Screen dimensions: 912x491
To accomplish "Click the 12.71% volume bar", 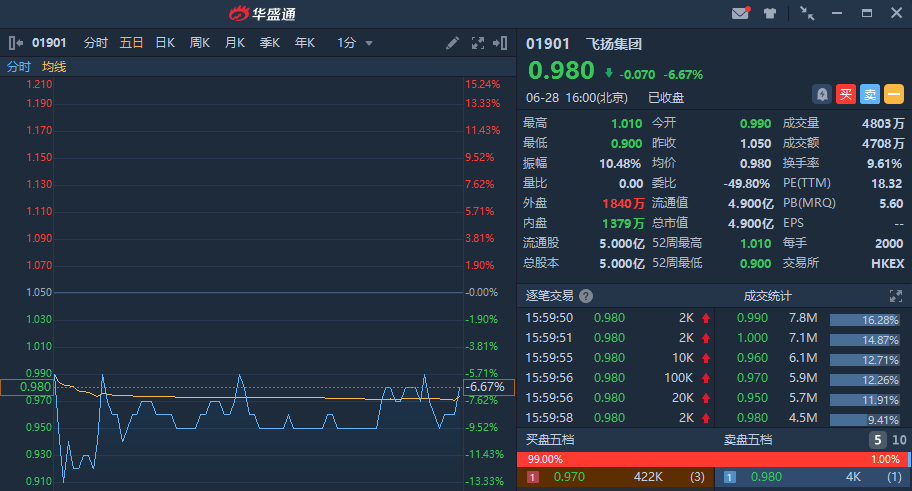I will [865, 360].
